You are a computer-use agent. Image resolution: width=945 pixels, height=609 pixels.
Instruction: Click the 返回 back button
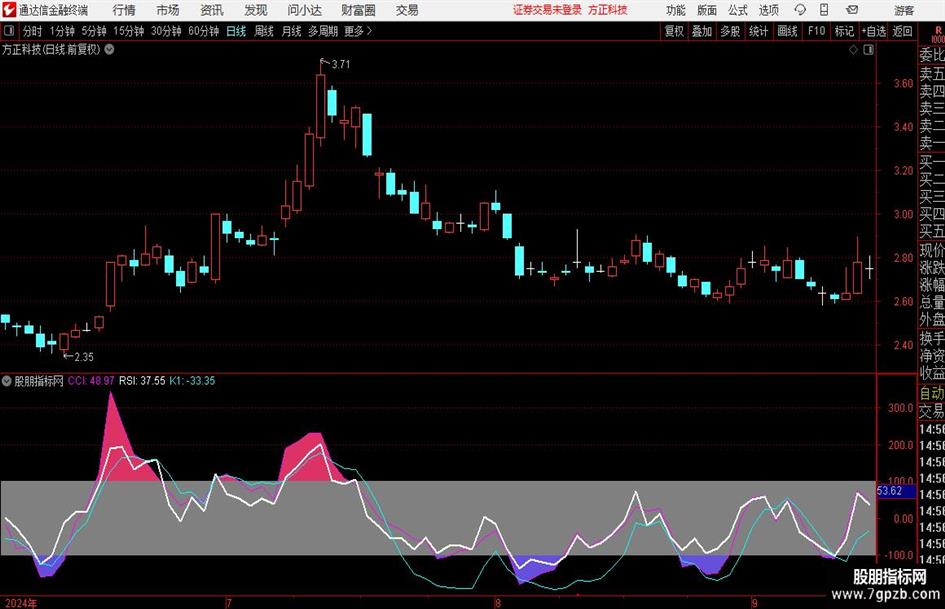[902, 31]
